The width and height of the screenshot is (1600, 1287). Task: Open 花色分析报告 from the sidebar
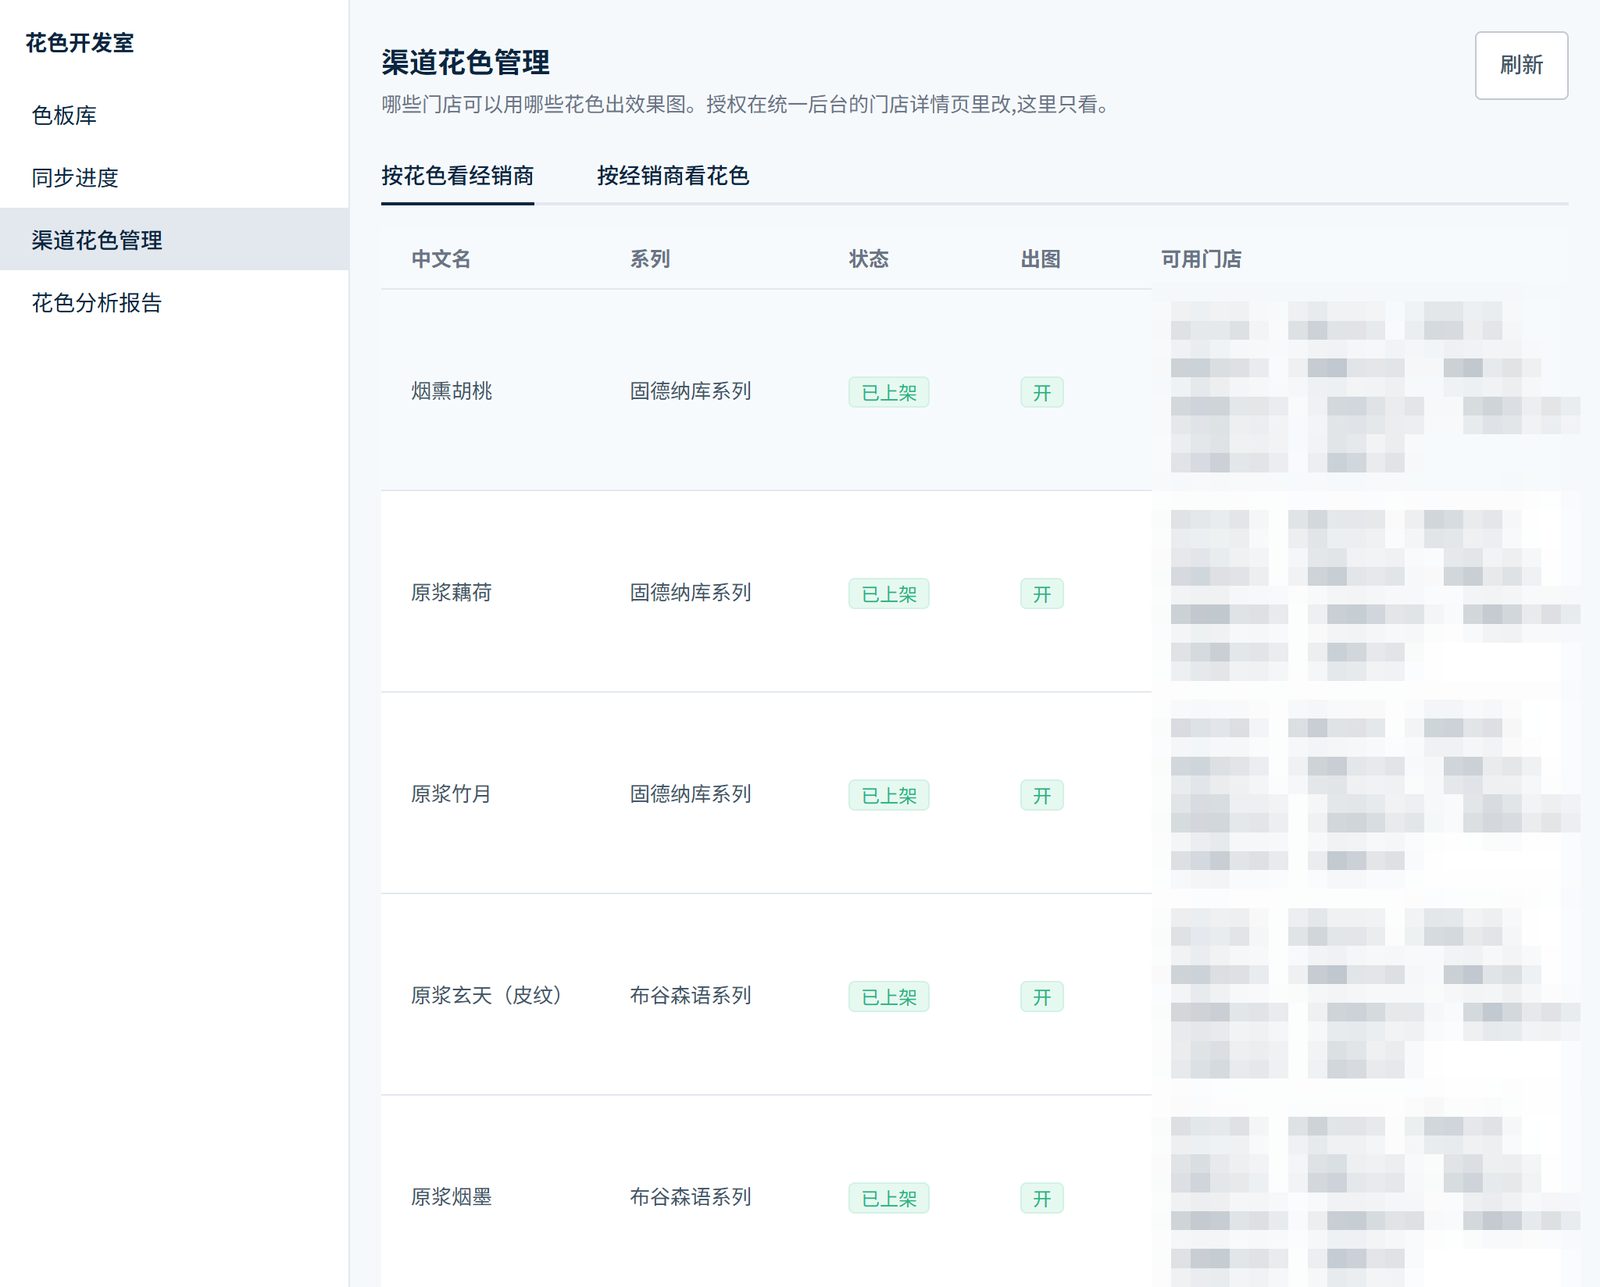point(174,302)
